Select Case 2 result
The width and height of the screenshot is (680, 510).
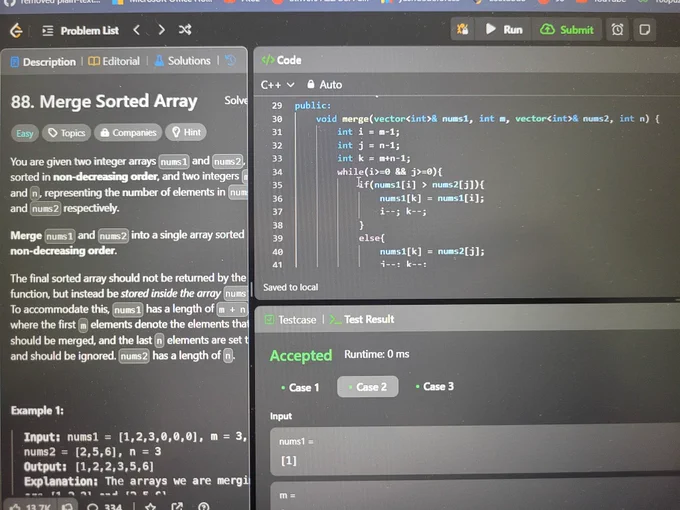point(368,387)
